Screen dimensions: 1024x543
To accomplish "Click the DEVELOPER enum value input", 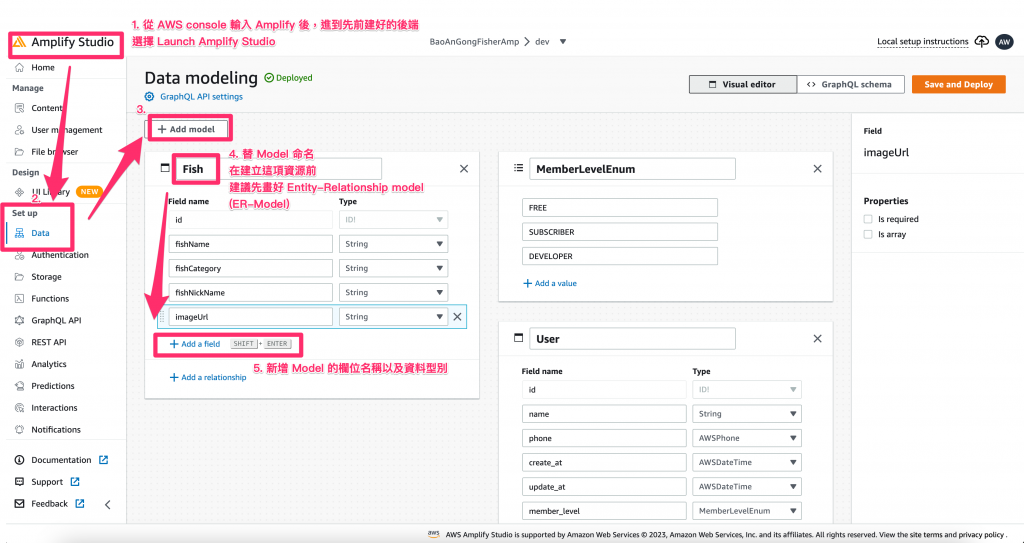I will coord(620,256).
